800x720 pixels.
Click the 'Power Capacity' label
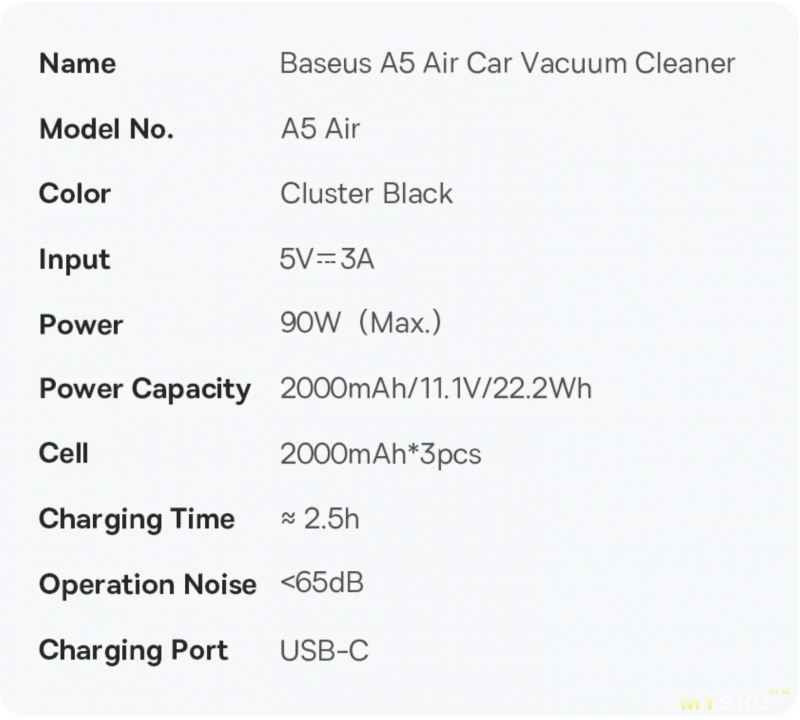click(x=145, y=390)
